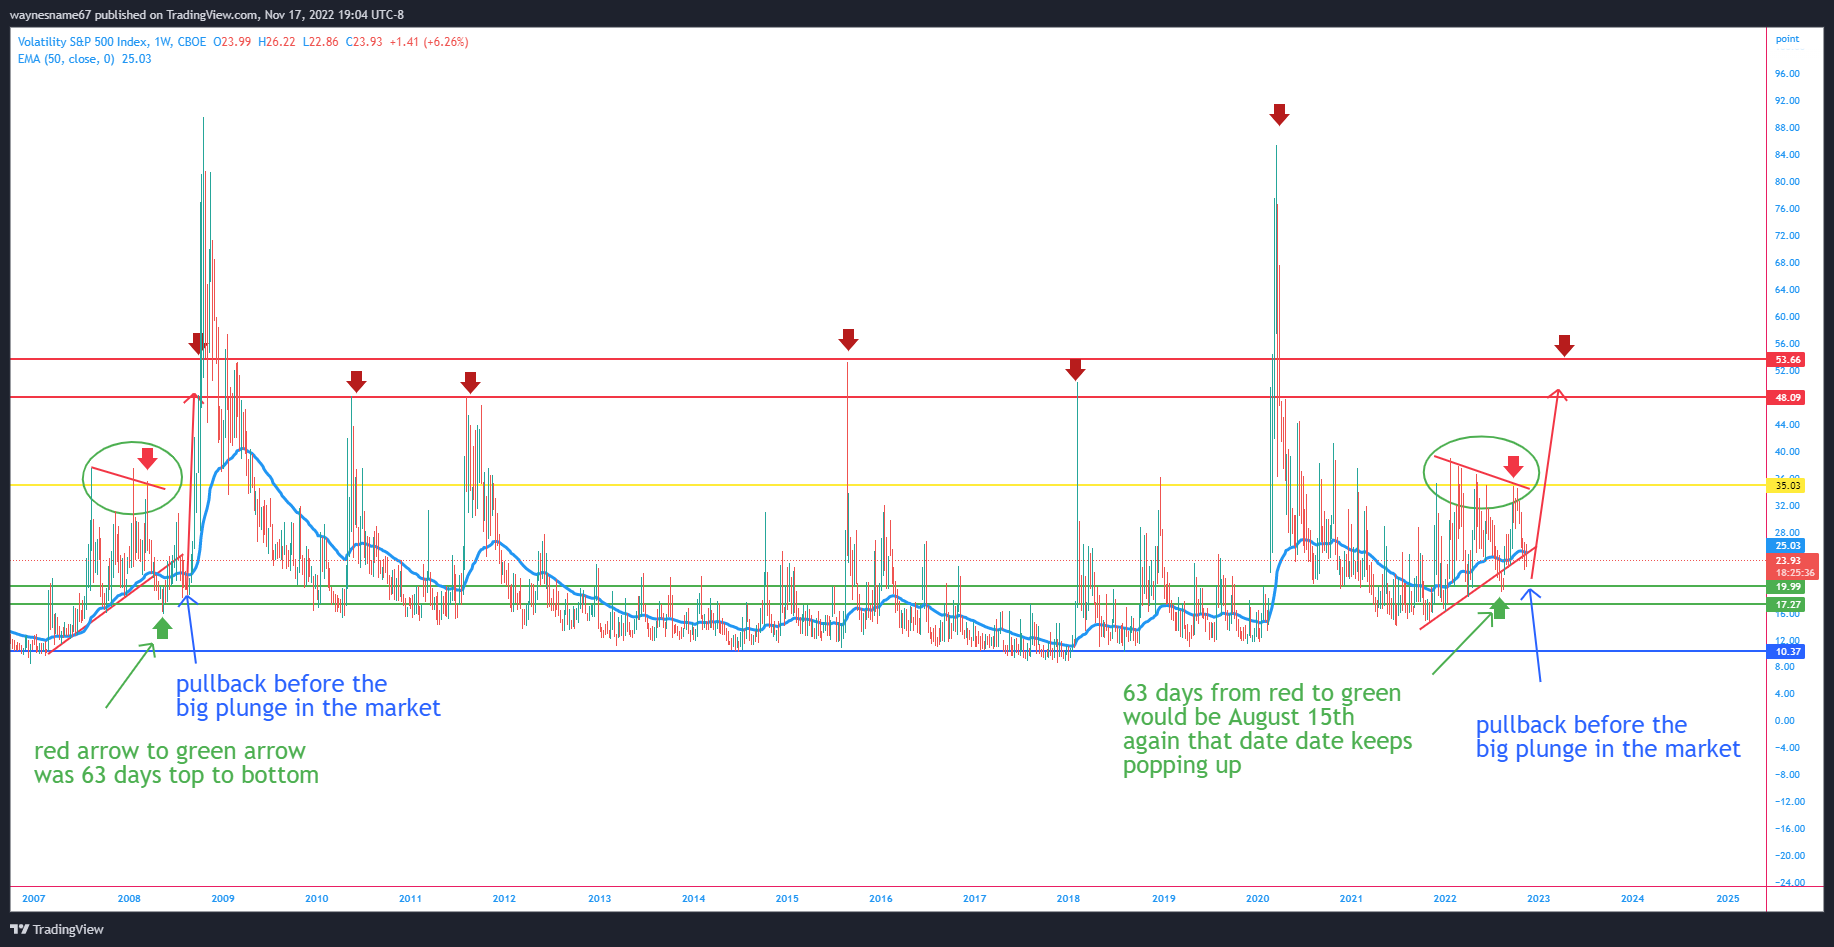Click the chart title 'Volatility S&P 500 Index'
Screen dimensions: 1834x947
tap(83, 42)
